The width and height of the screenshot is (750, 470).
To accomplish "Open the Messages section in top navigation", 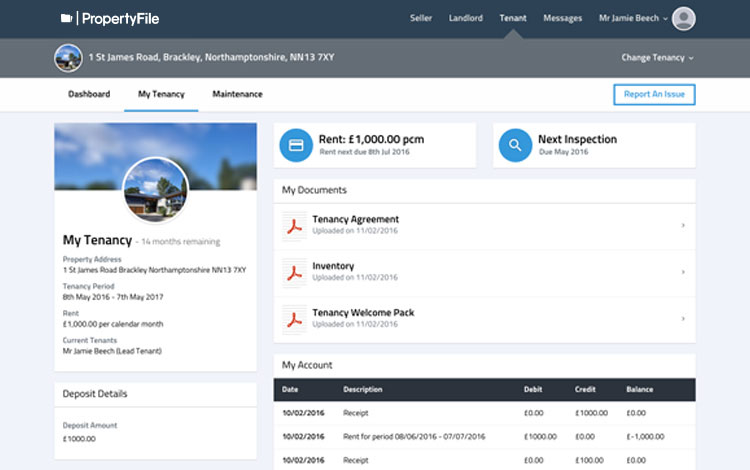I will 562,18.
